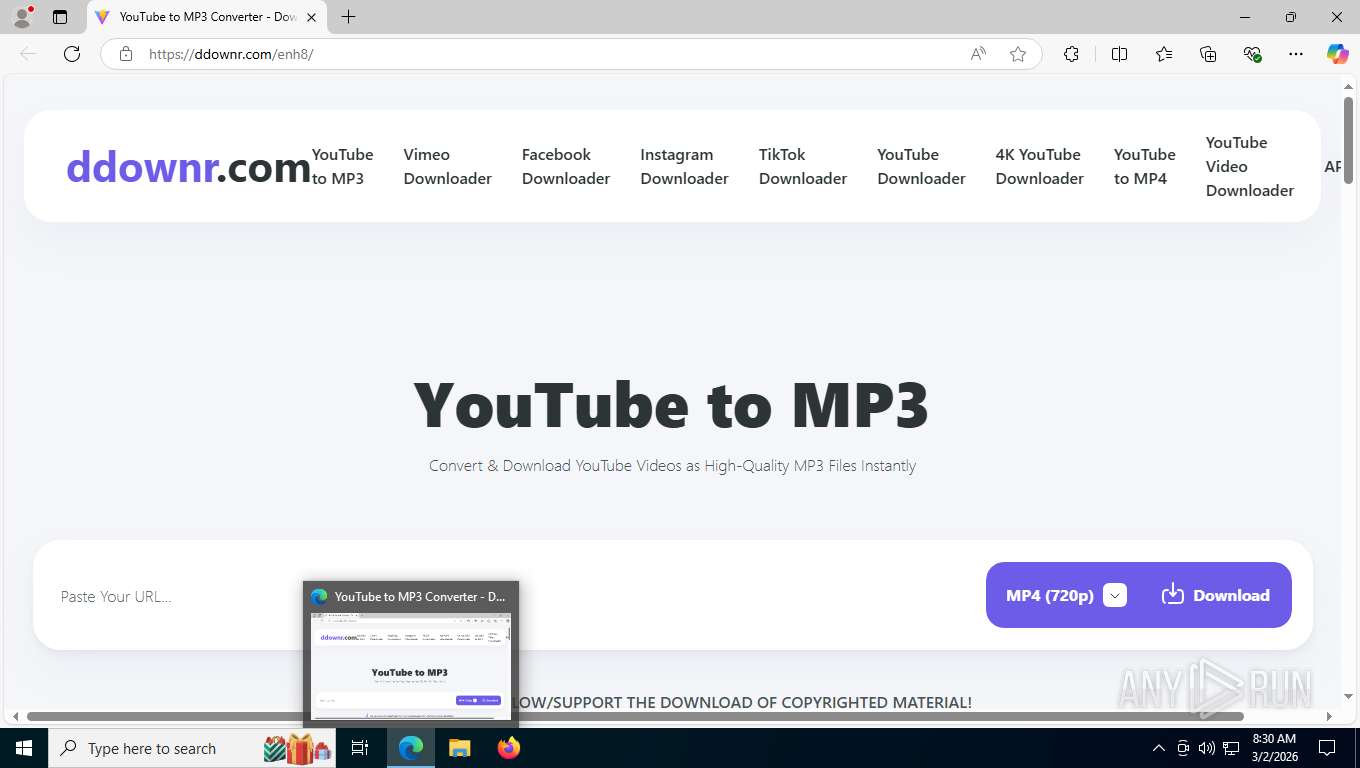Open YouTube Downloader nav link

[921, 166]
